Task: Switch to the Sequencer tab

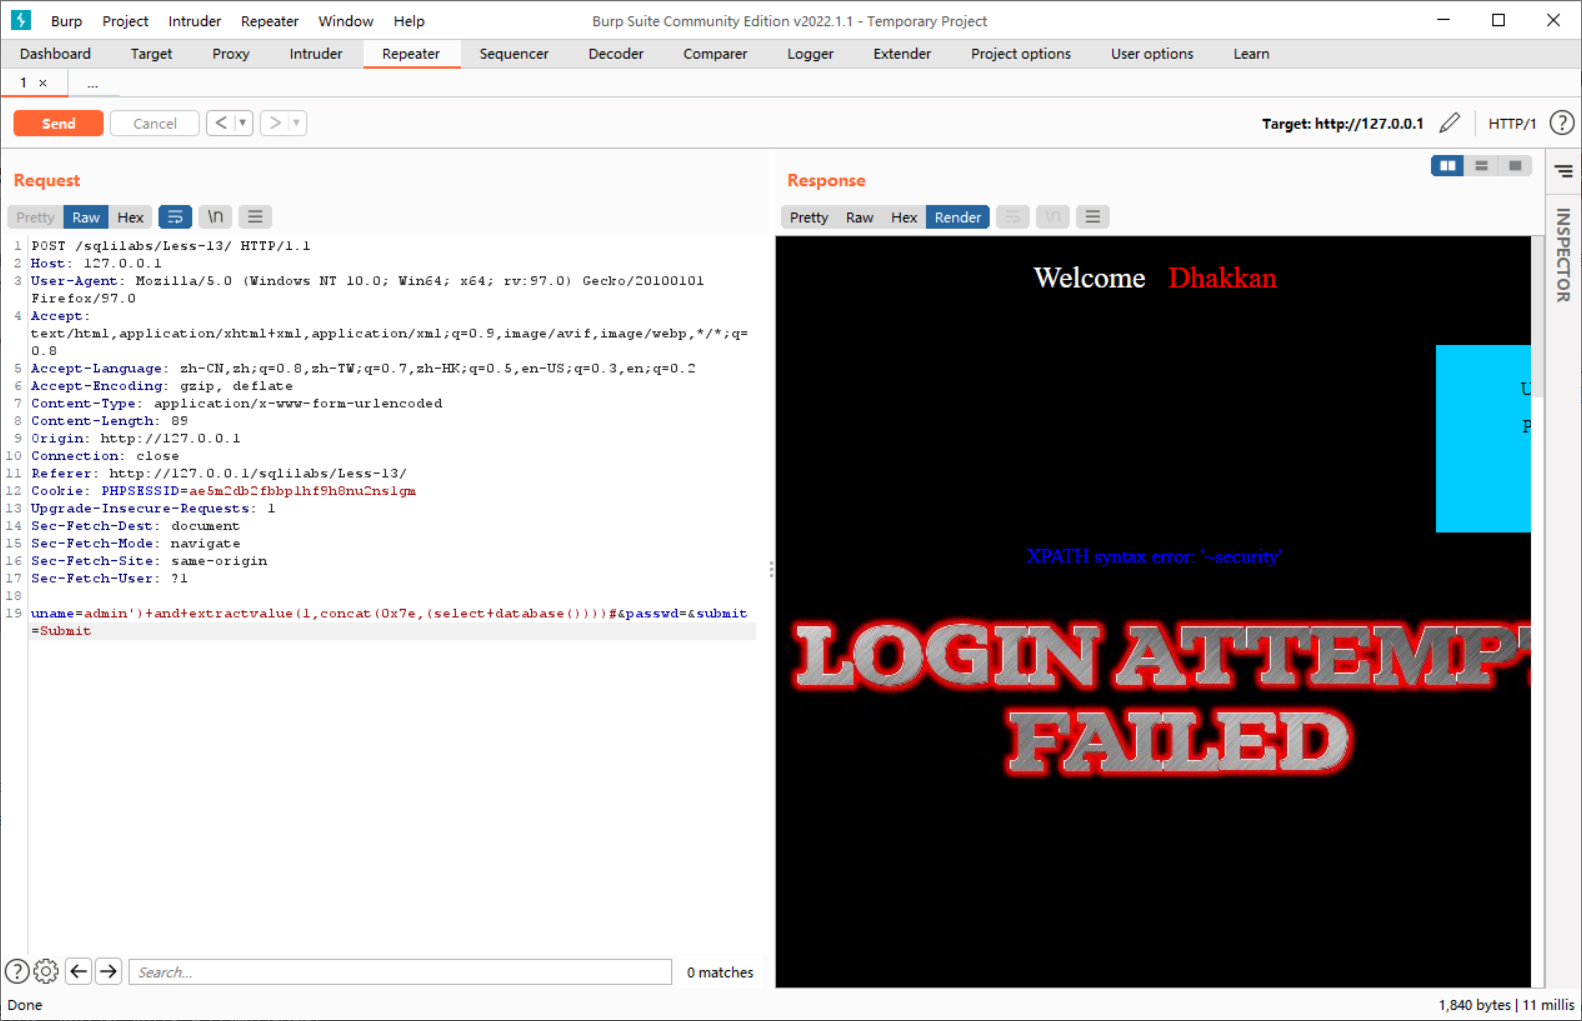Action: [x=514, y=54]
